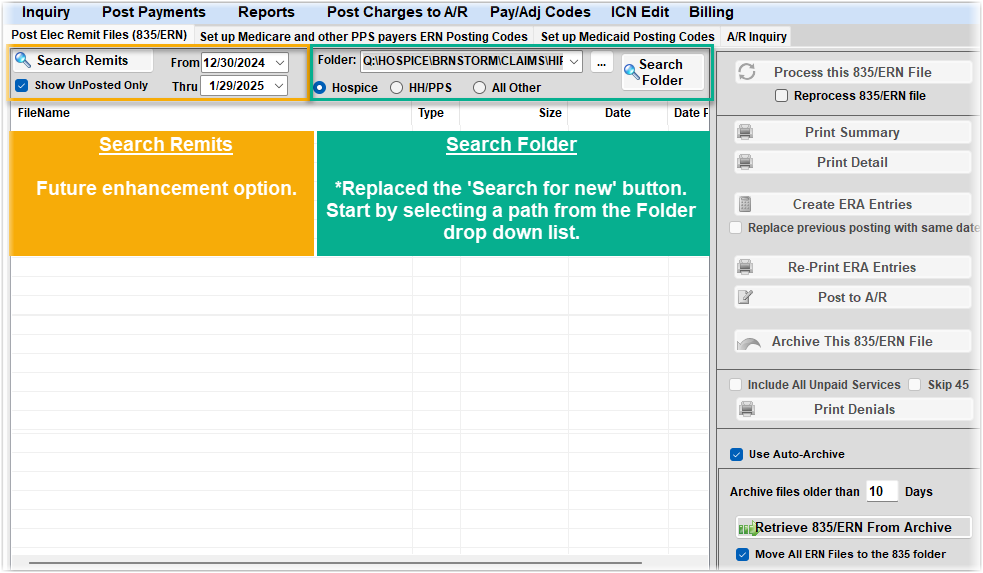Click the magnifier icon on Search Remits
This screenshot has height=573, width=983.
click(x=24, y=61)
